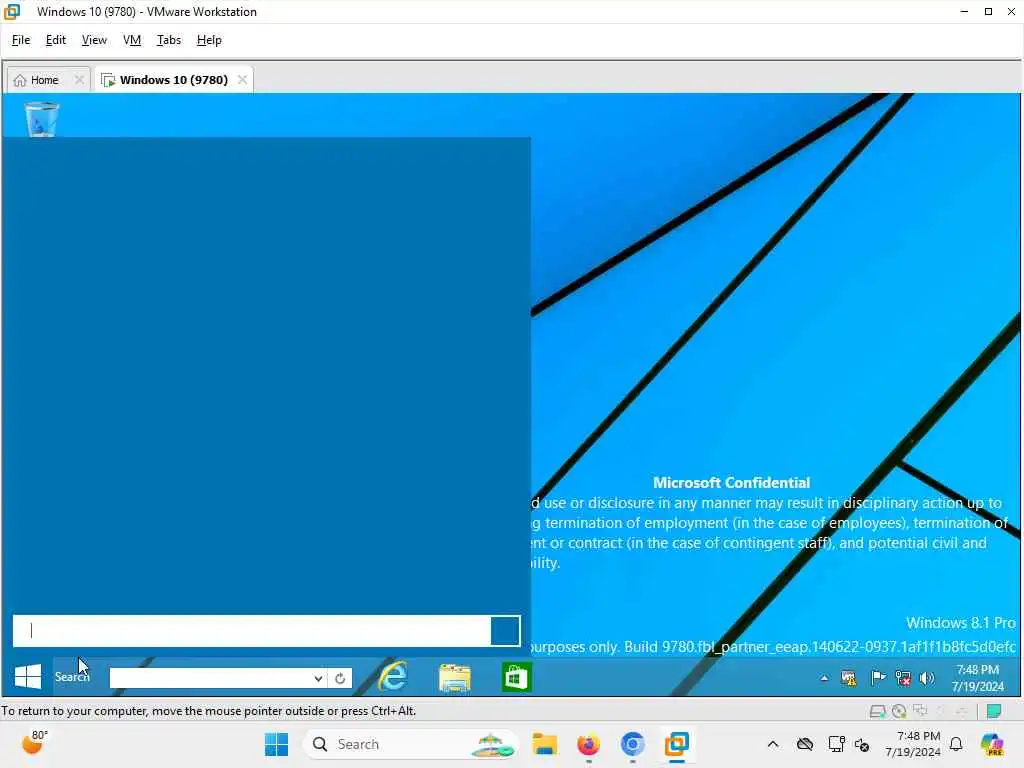1024x768 pixels.
Task: Open the host network monitor tray icon
Action: pyautogui.click(x=836, y=744)
